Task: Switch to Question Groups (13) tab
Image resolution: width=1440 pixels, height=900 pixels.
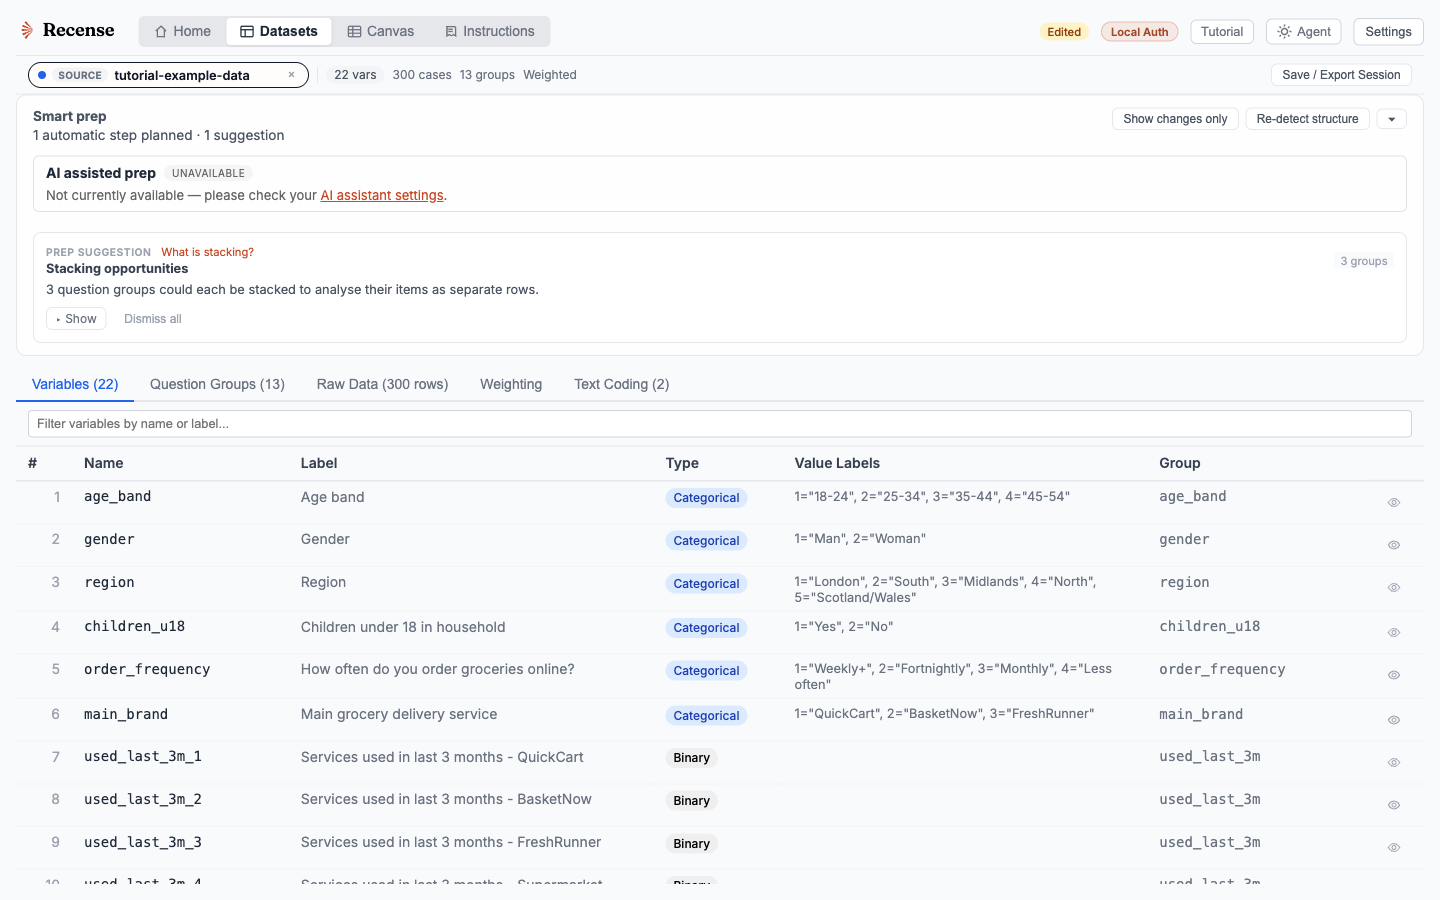Action: pyautogui.click(x=217, y=384)
